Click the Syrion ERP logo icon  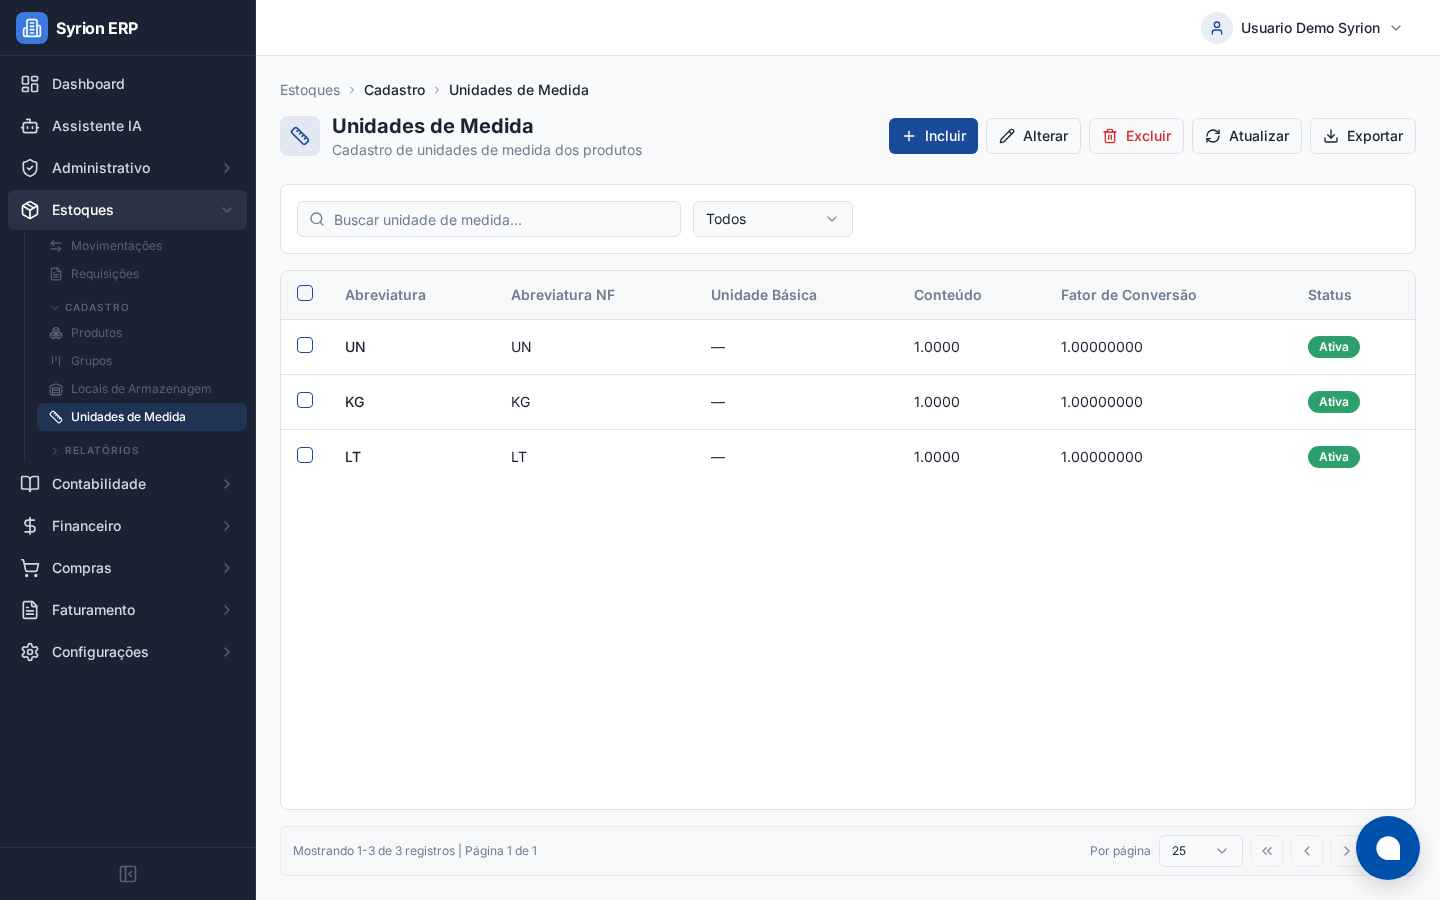32,28
